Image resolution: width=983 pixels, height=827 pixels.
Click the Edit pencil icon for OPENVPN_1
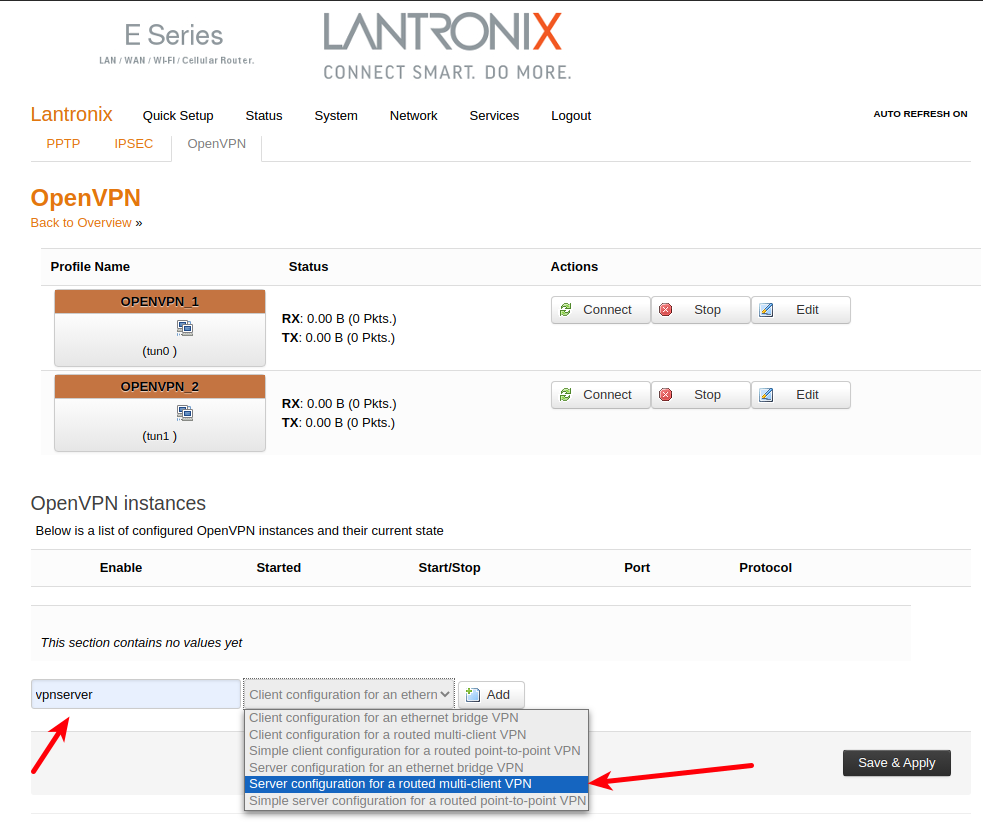coord(766,310)
